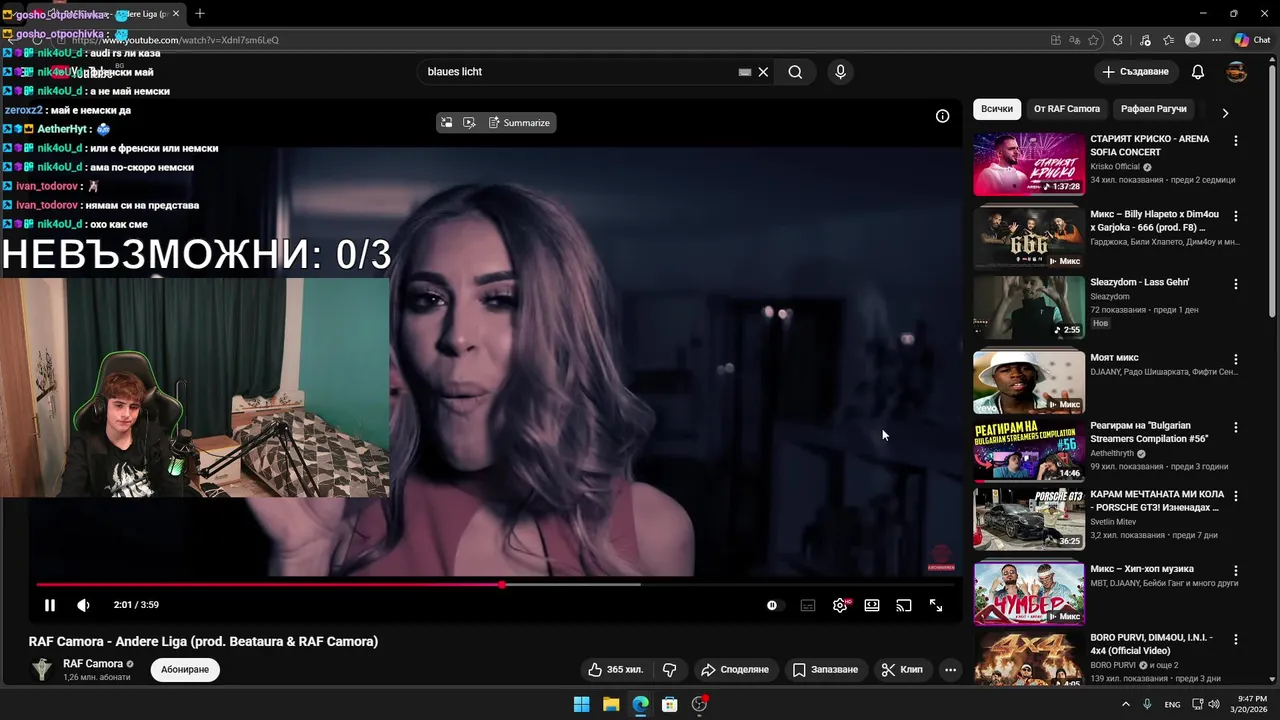Subscribe using the Абониране button
Screen dimensions: 1280x720
click(x=185, y=669)
